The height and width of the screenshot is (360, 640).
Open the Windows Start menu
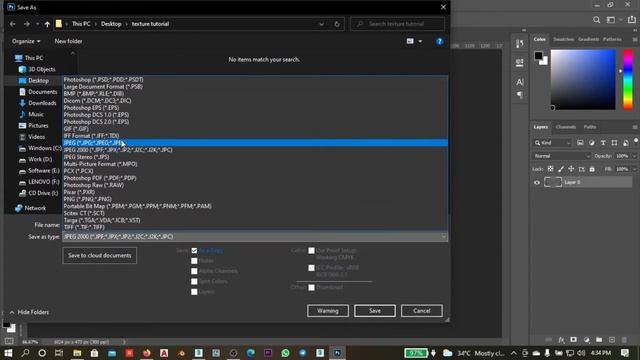(8, 353)
